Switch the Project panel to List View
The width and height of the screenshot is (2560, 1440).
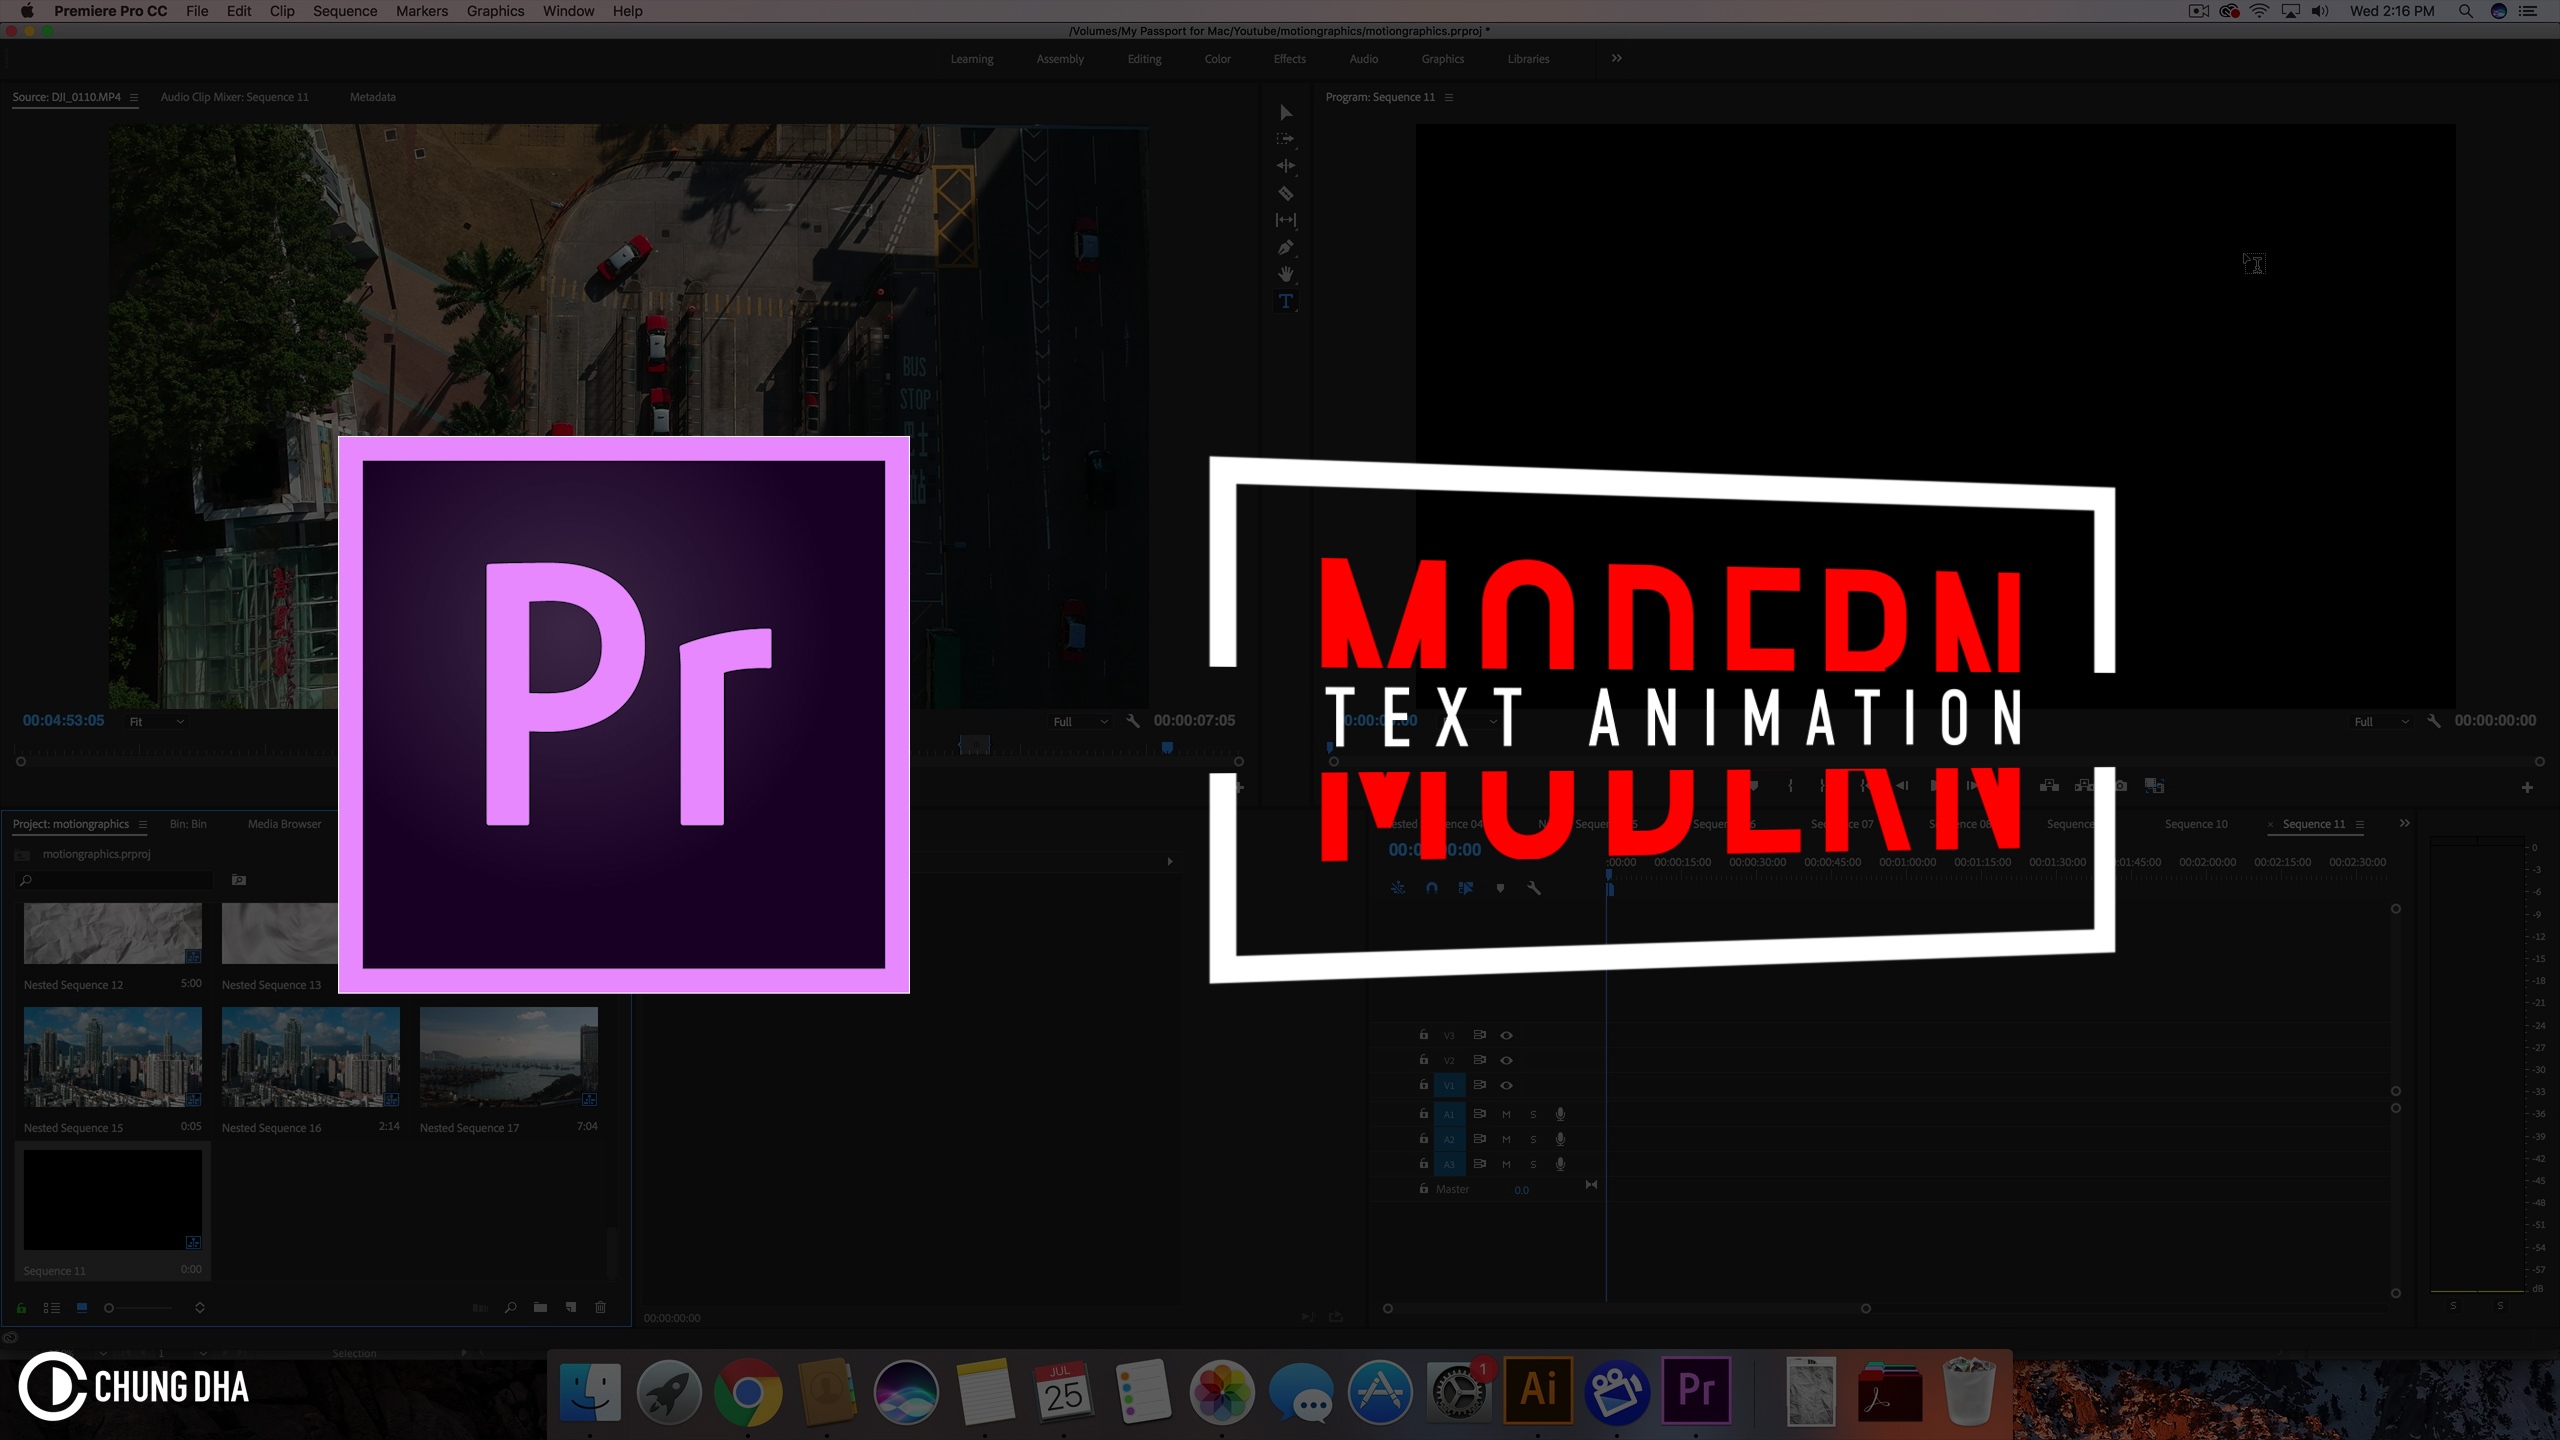click(x=52, y=1307)
